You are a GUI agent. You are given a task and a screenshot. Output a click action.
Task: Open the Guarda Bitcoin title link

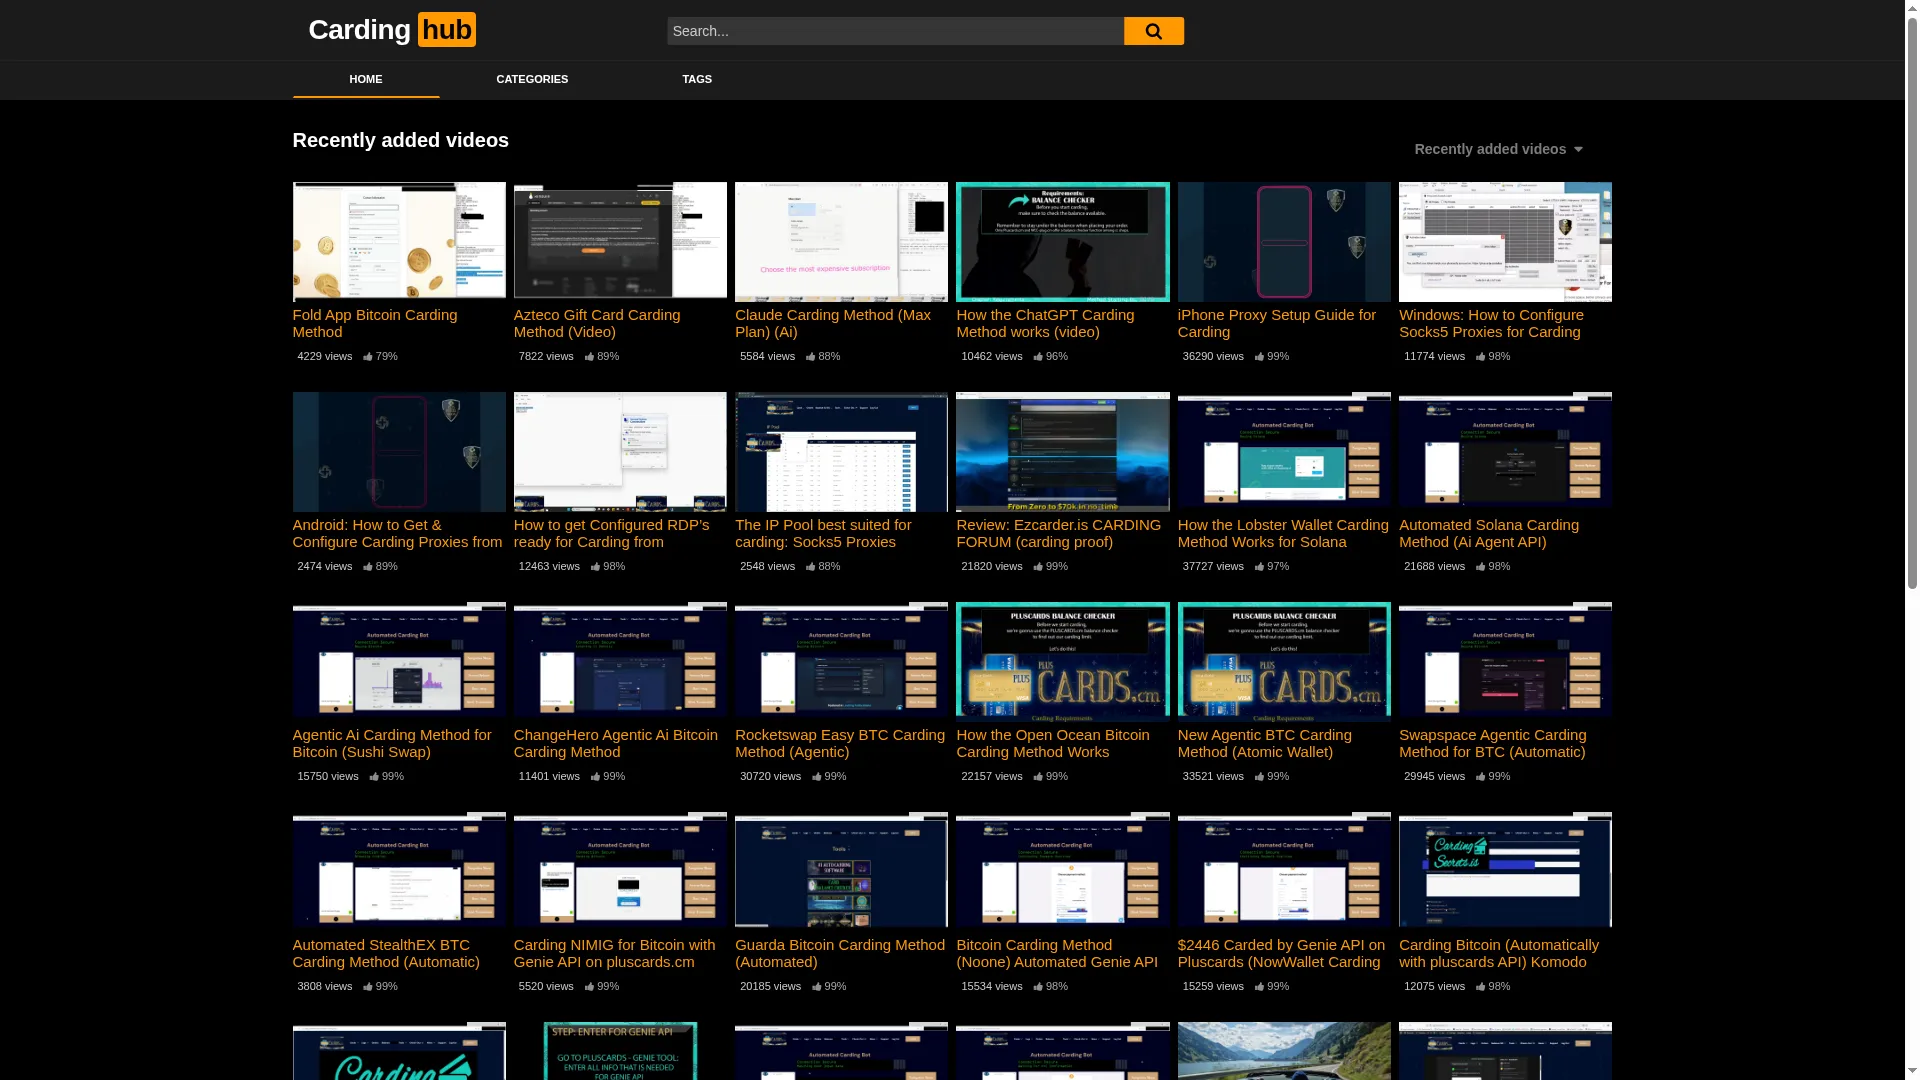(840, 953)
